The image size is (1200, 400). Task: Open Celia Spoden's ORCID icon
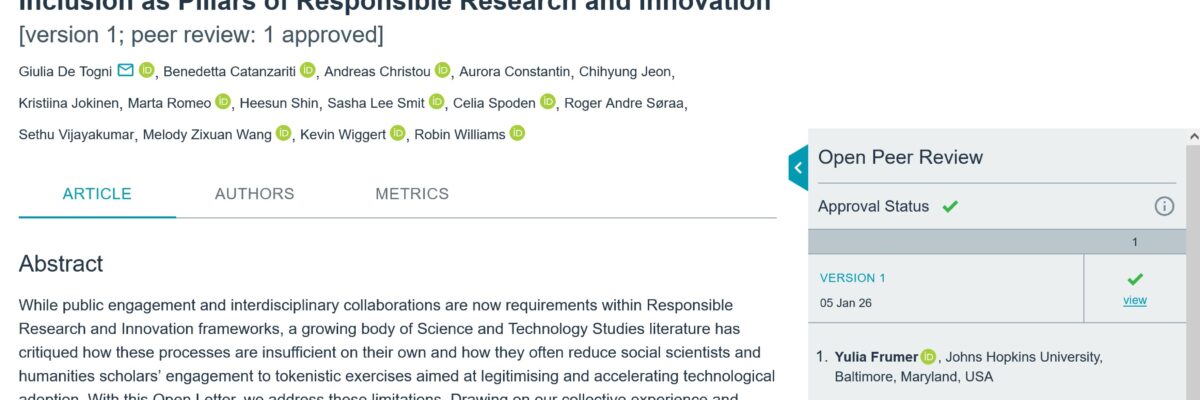pyautogui.click(x=548, y=102)
